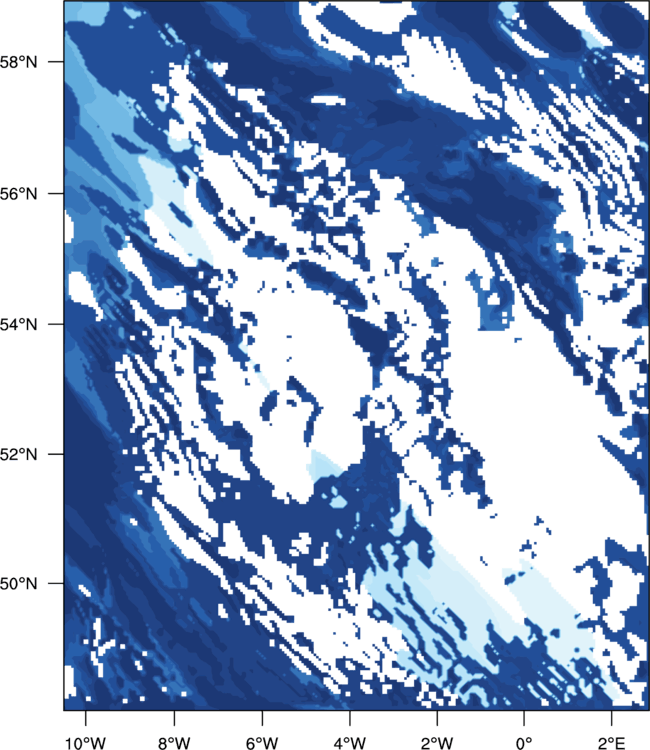Click the 2°E longitude label
650x750 pixels.
[611, 743]
